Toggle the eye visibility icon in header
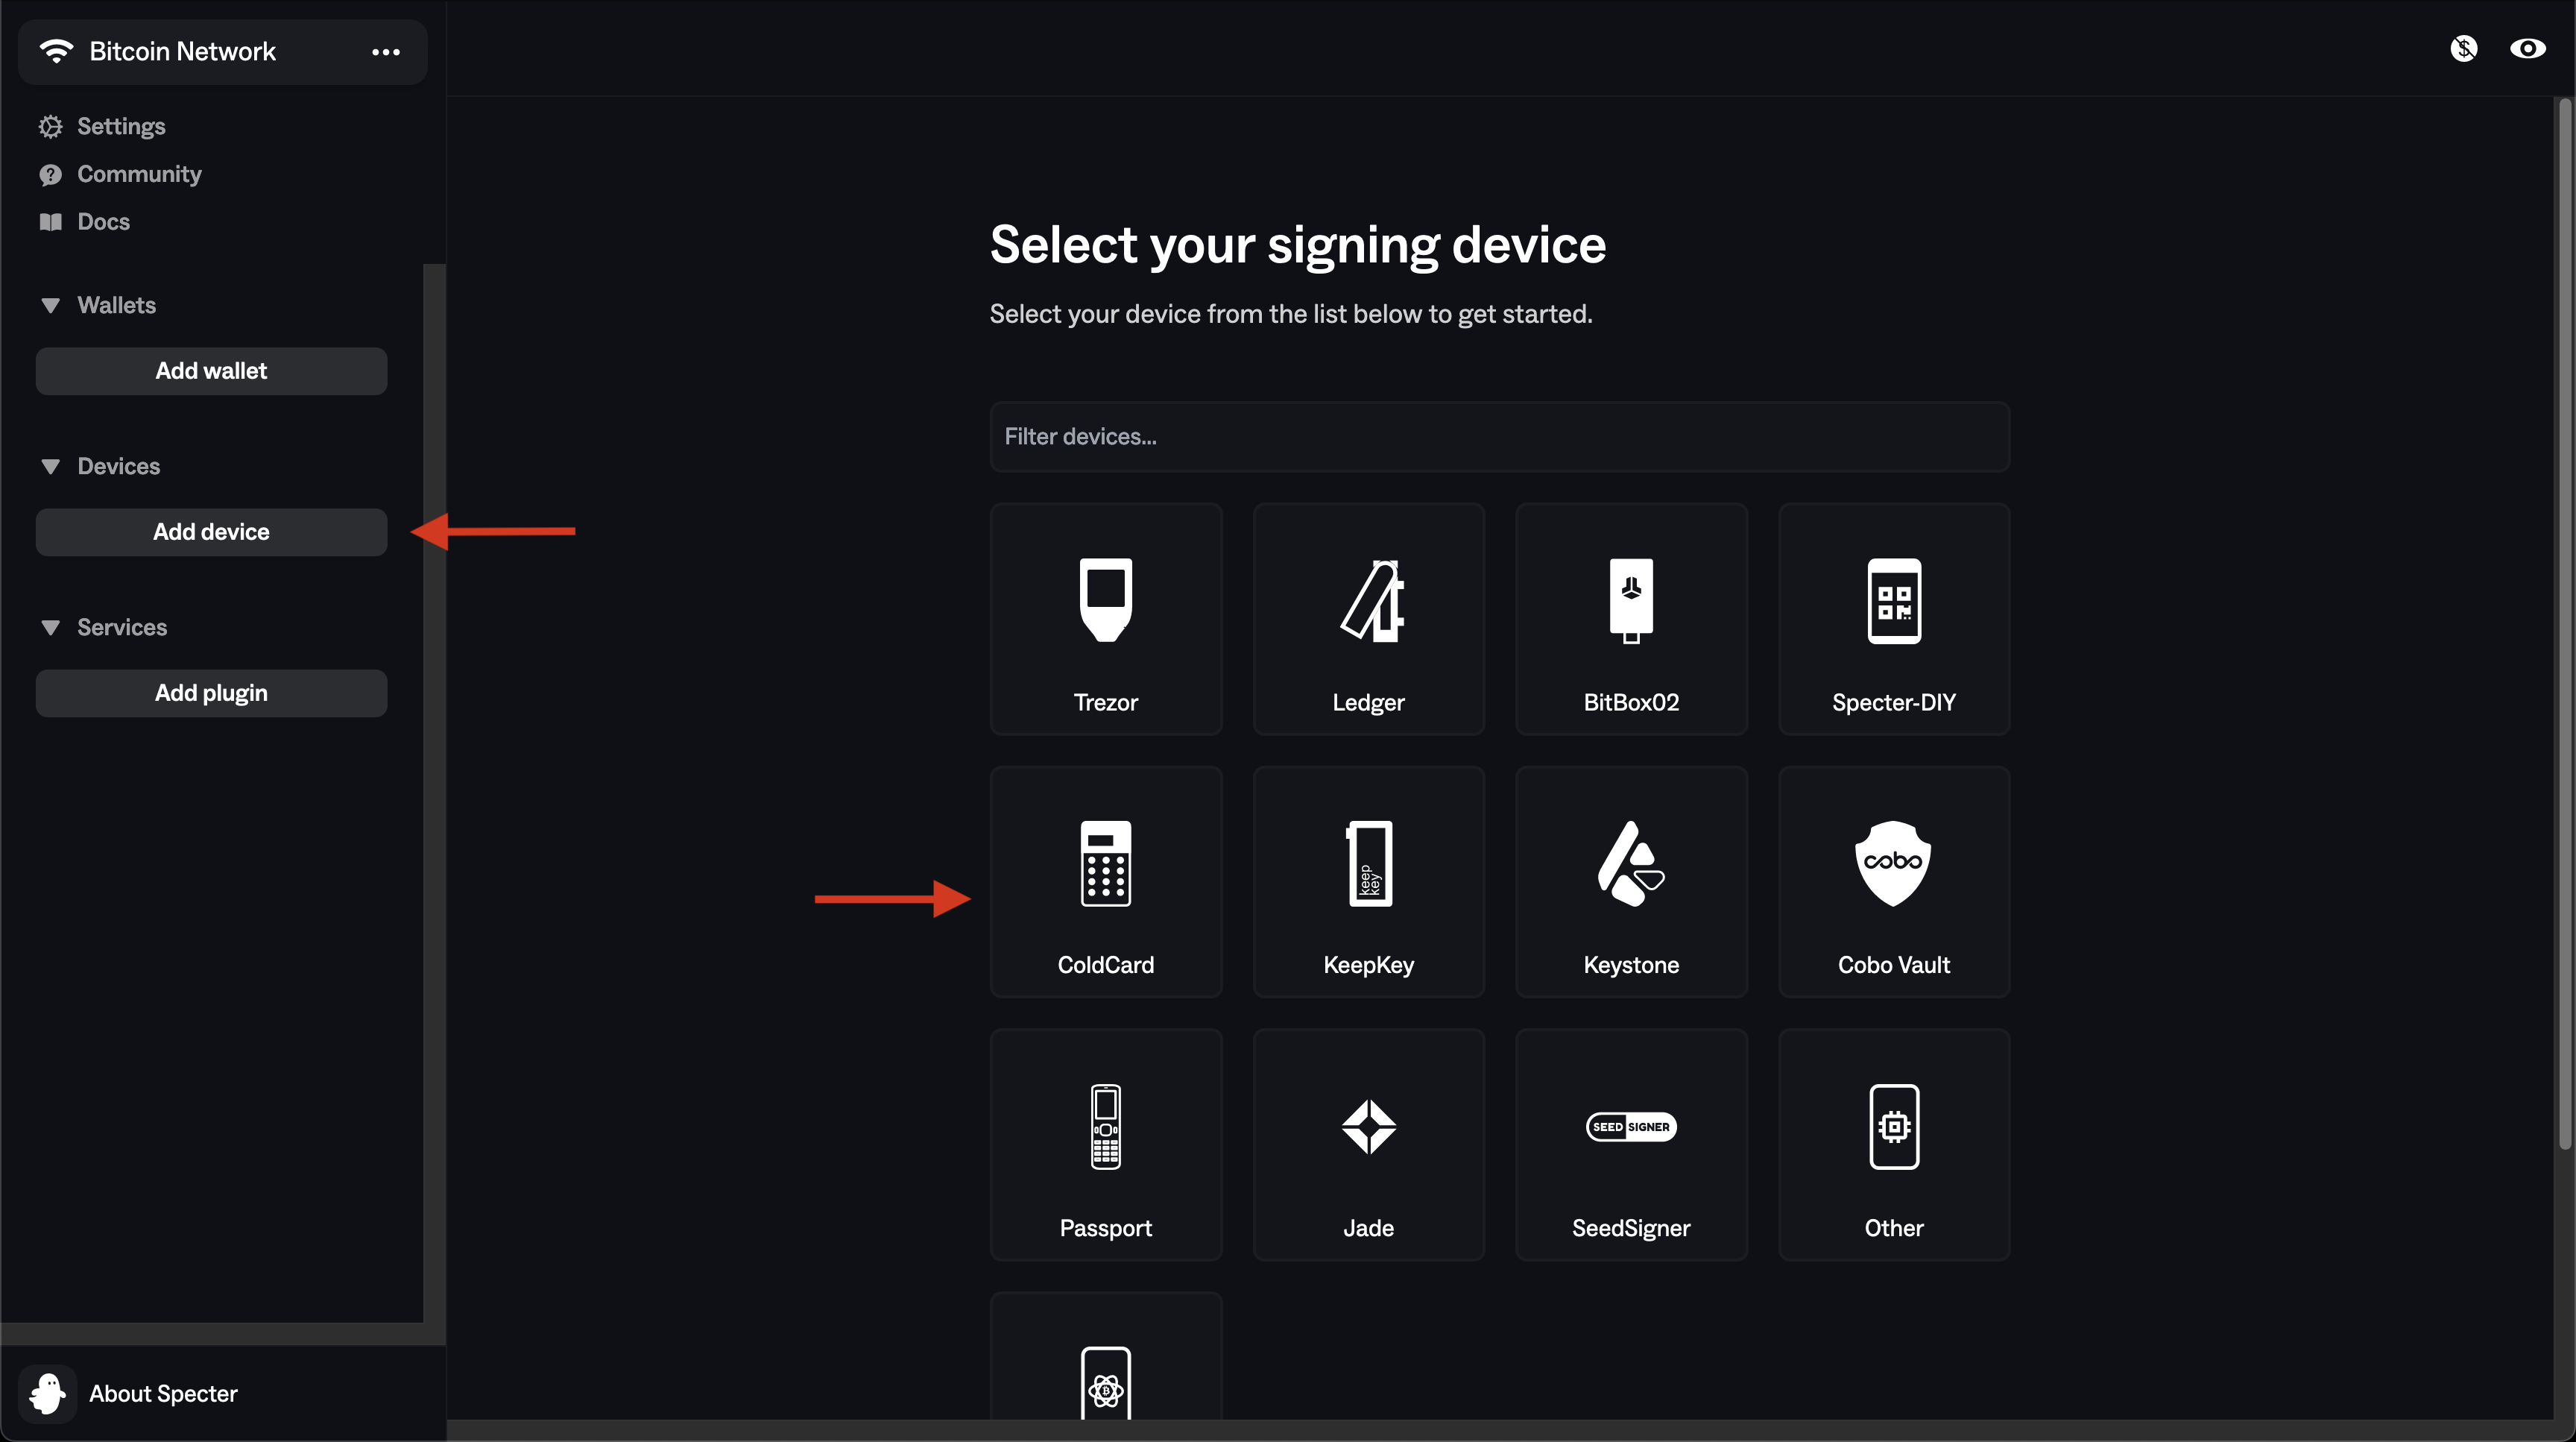The height and width of the screenshot is (1442, 2576). tap(2527, 49)
